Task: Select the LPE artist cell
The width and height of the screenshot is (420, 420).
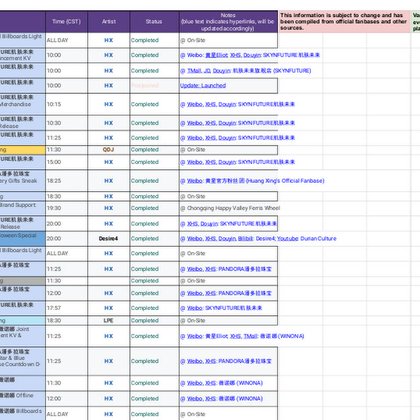Action: [109, 321]
